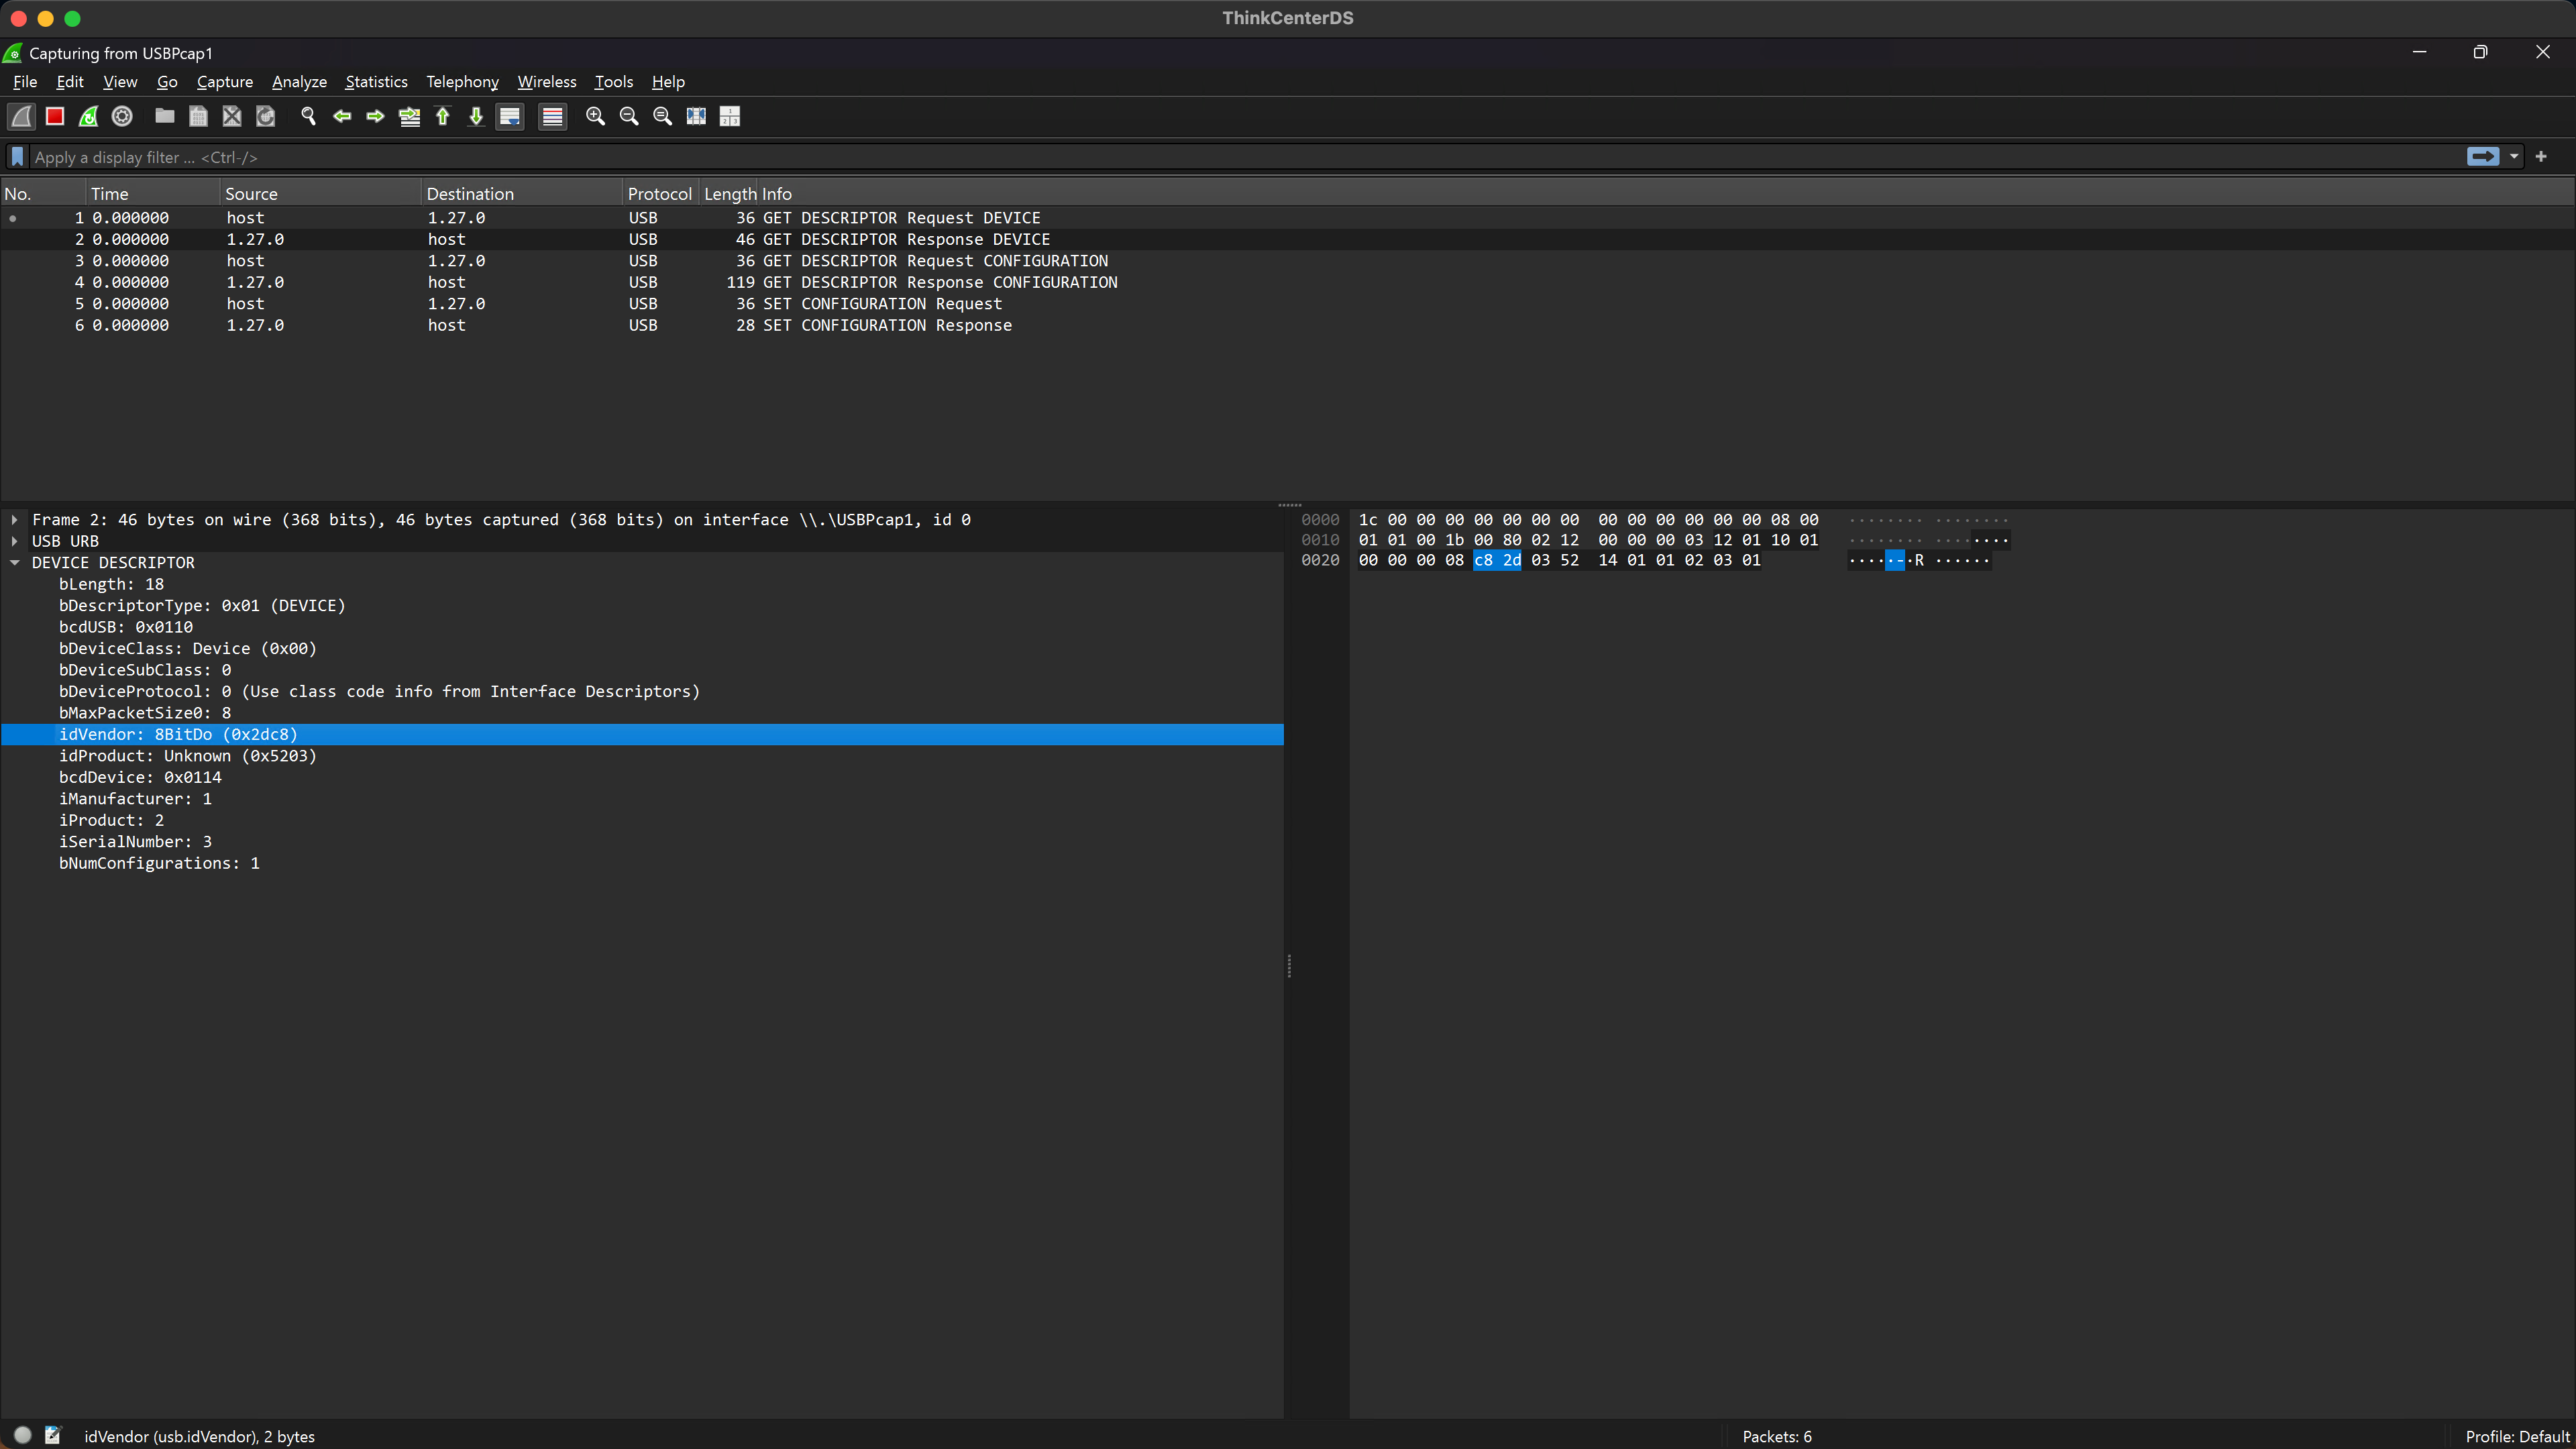Open the View menu
The image size is (2576, 1449).
pyautogui.click(x=120, y=82)
